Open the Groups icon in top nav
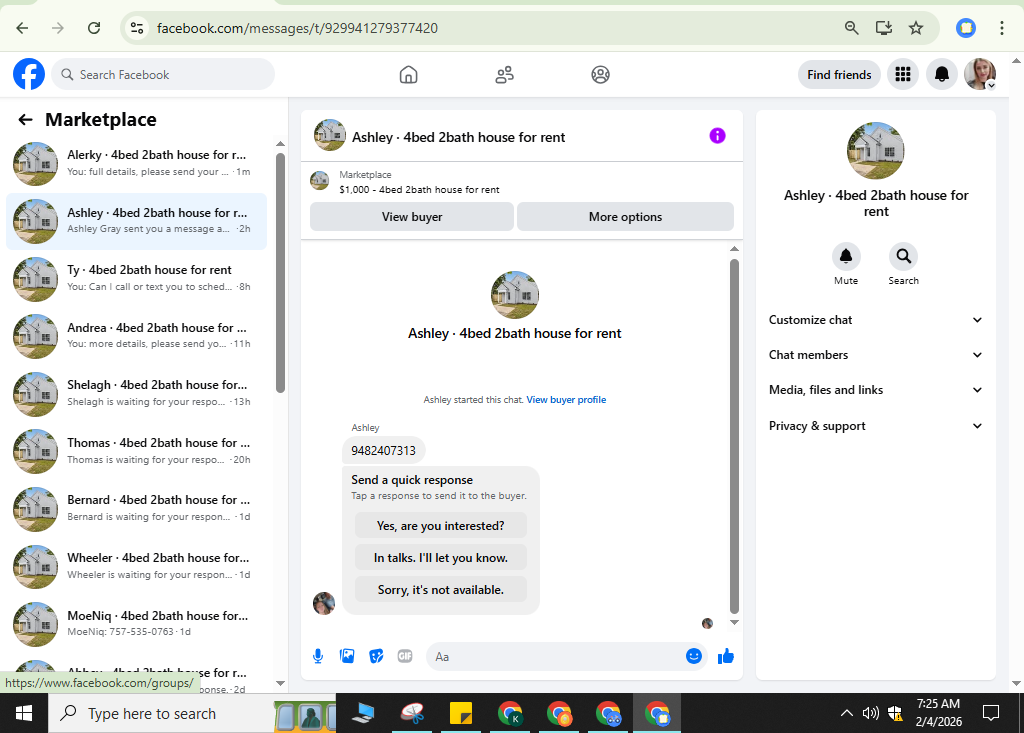This screenshot has height=733, width=1024. tap(600, 74)
